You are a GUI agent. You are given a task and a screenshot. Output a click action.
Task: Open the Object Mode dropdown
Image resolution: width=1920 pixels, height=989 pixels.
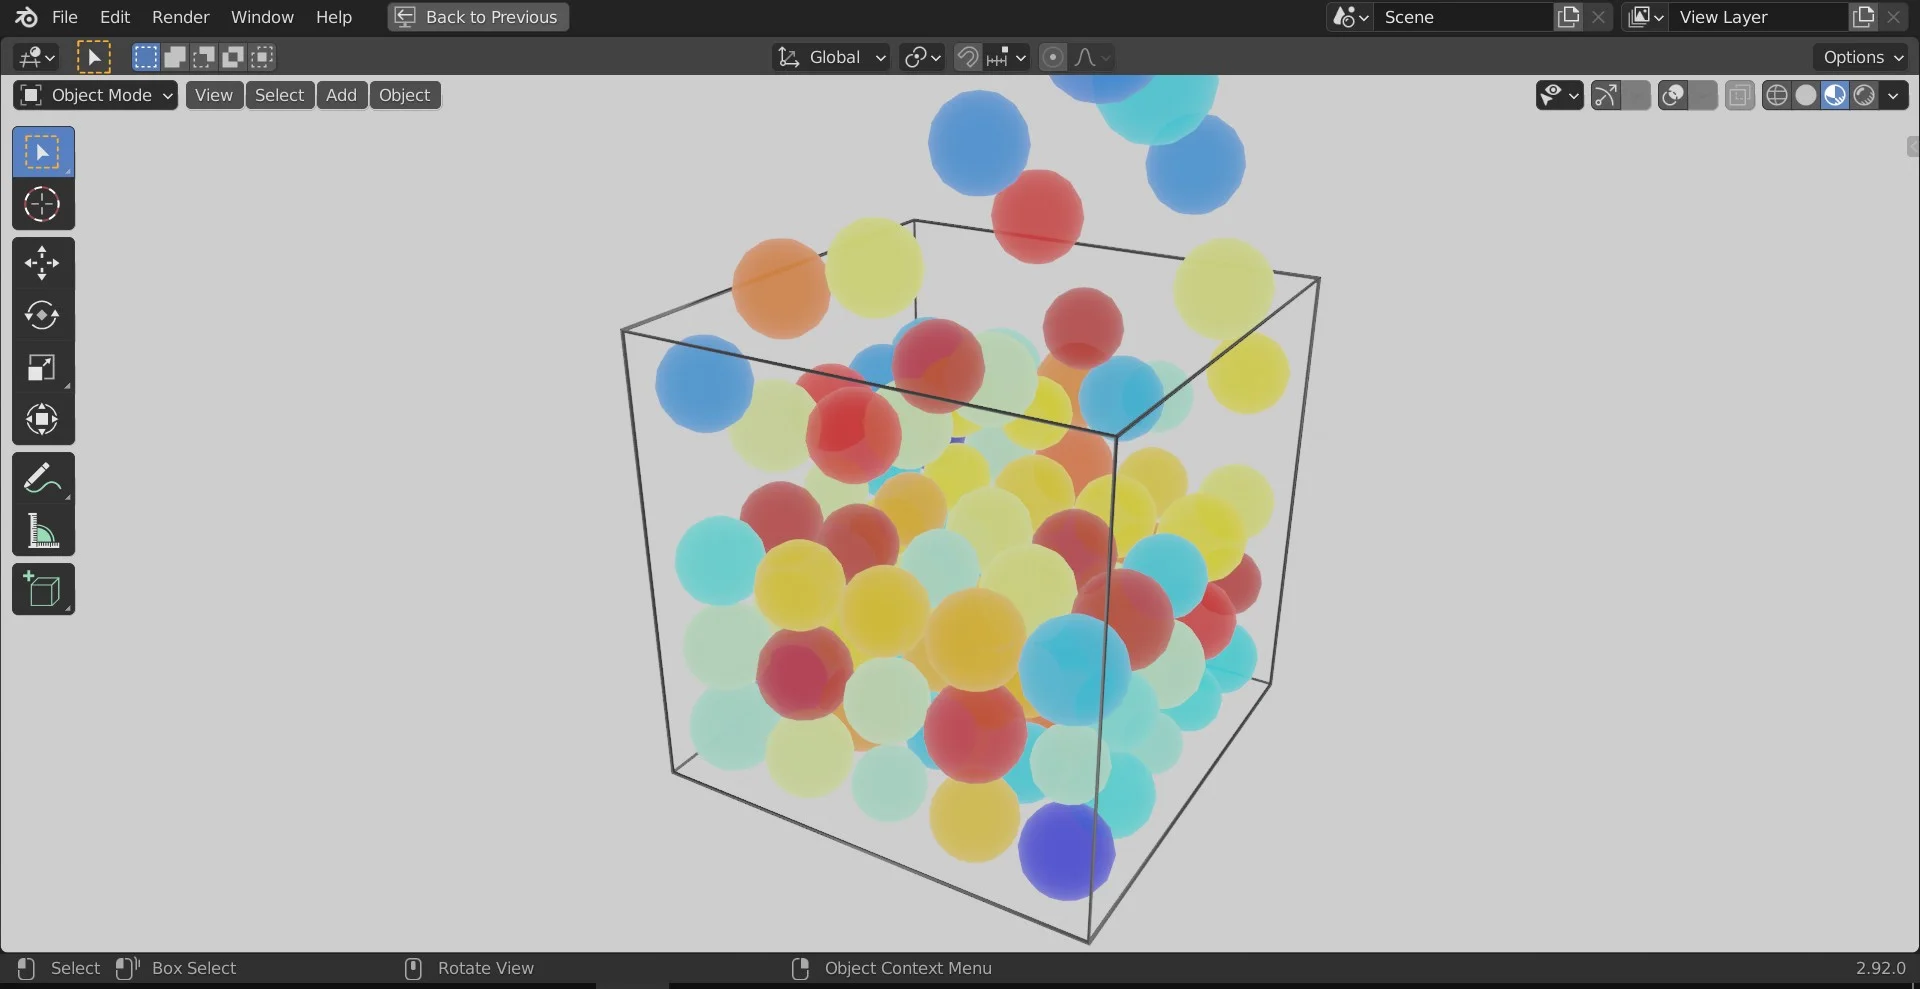pos(96,95)
